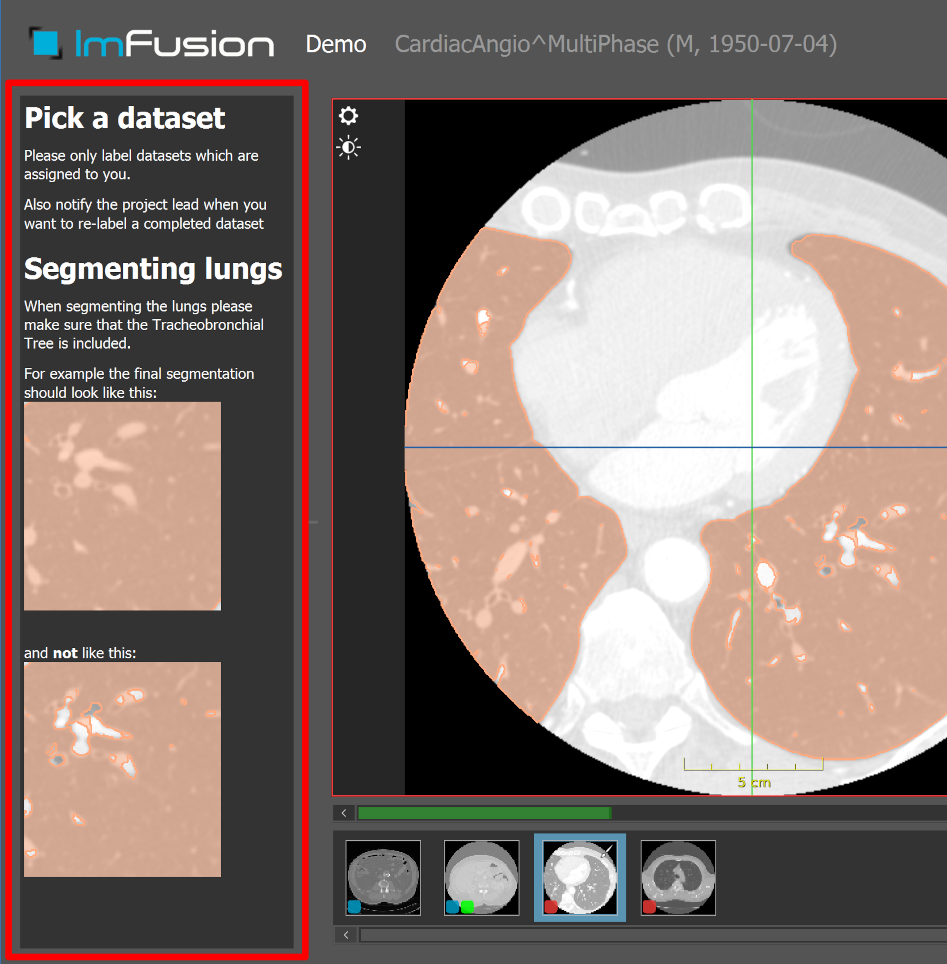Select the highlighted cardiac thumbnail with red label

pos(580,878)
